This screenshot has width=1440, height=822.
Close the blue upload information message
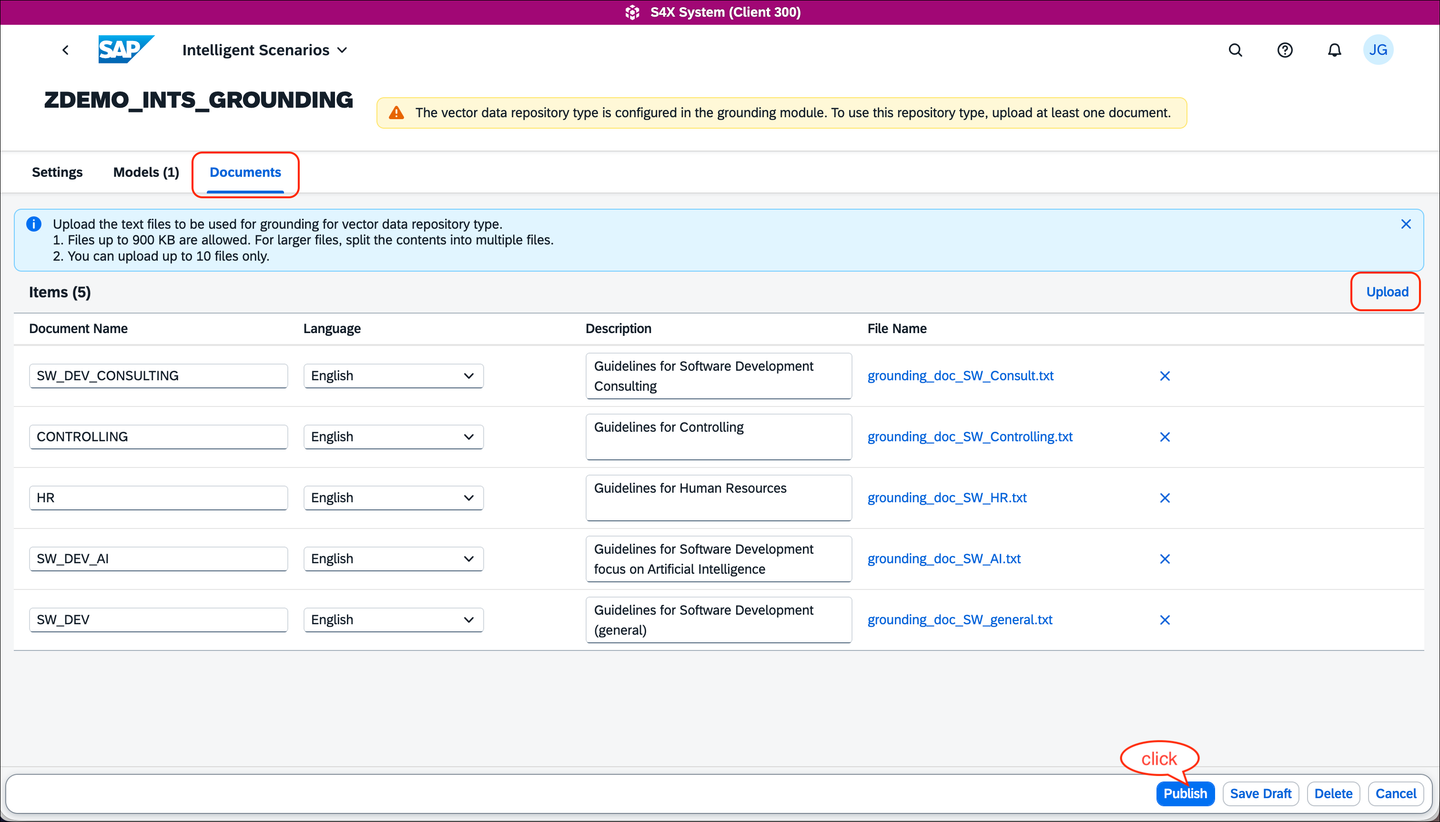click(1406, 224)
